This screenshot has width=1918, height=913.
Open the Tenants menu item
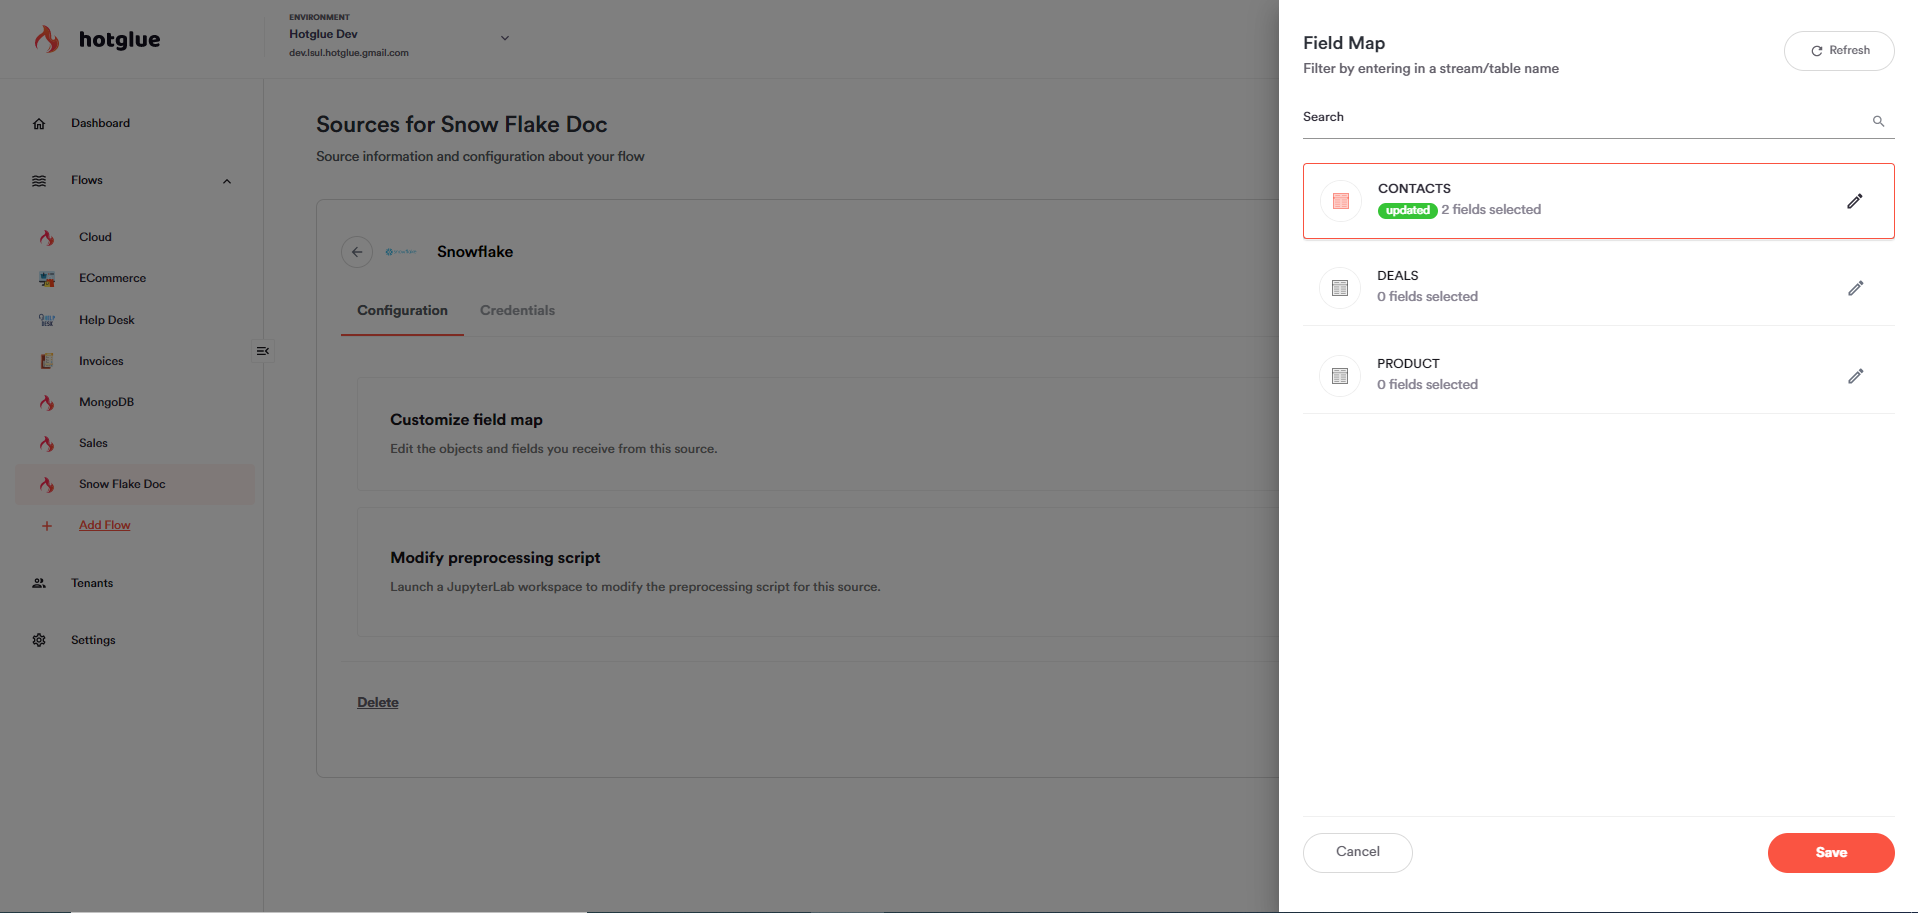tap(92, 583)
